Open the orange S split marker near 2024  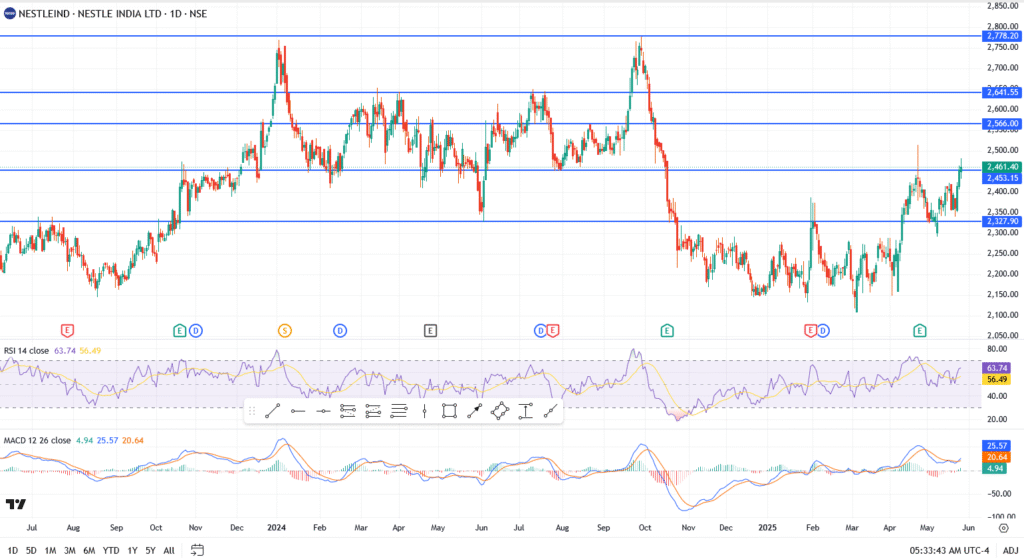285,331
